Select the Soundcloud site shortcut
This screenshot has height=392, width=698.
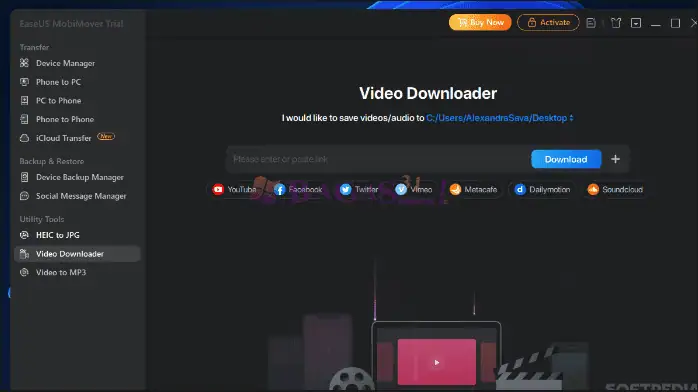615,190
